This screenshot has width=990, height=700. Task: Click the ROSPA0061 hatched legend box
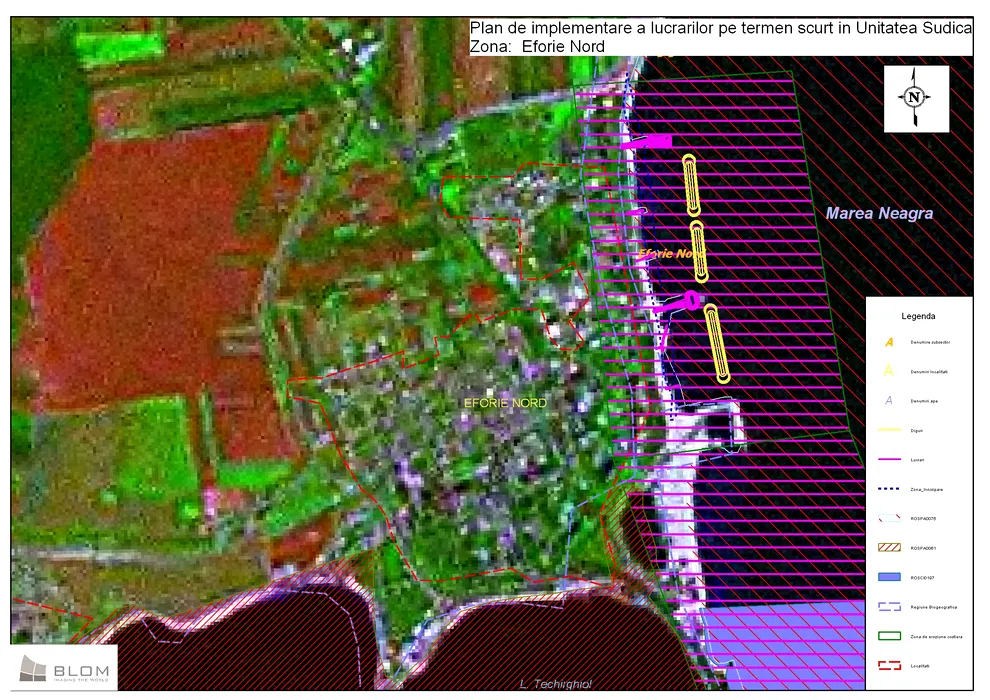click(x=889, y=547)
